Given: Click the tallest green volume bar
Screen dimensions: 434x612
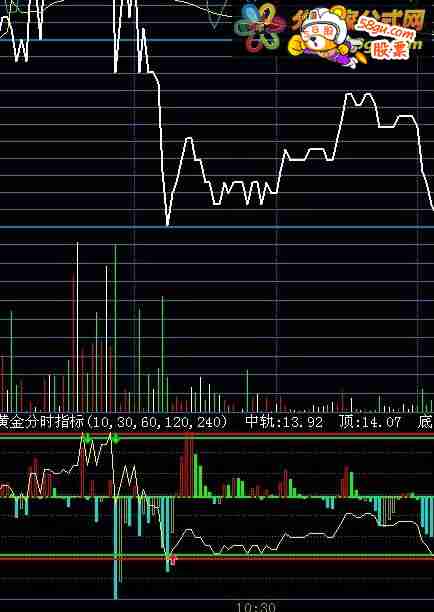Looking at the screenshot, I should click(115, 328).
